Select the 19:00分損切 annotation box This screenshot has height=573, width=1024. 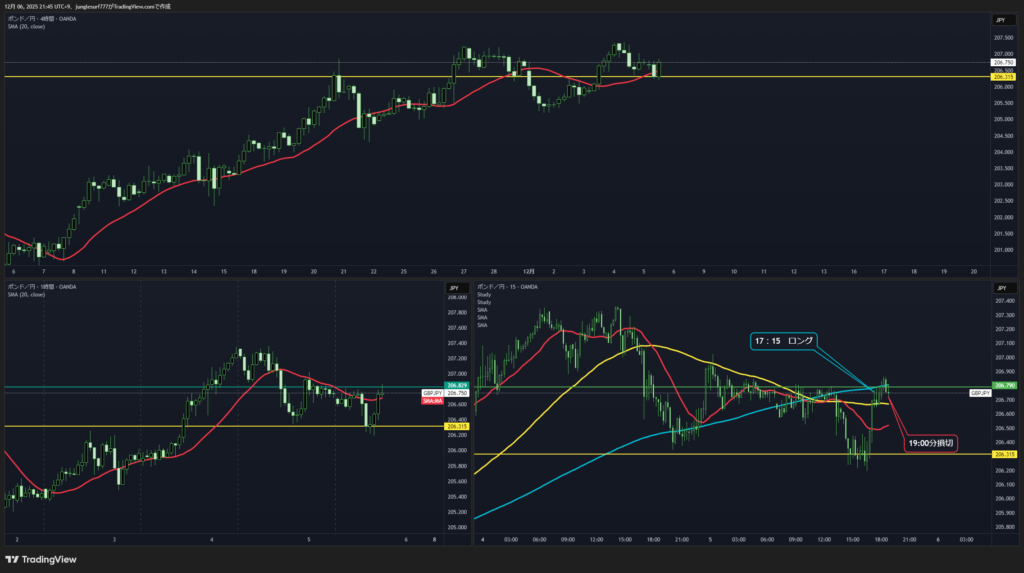[x=930, y=441]
